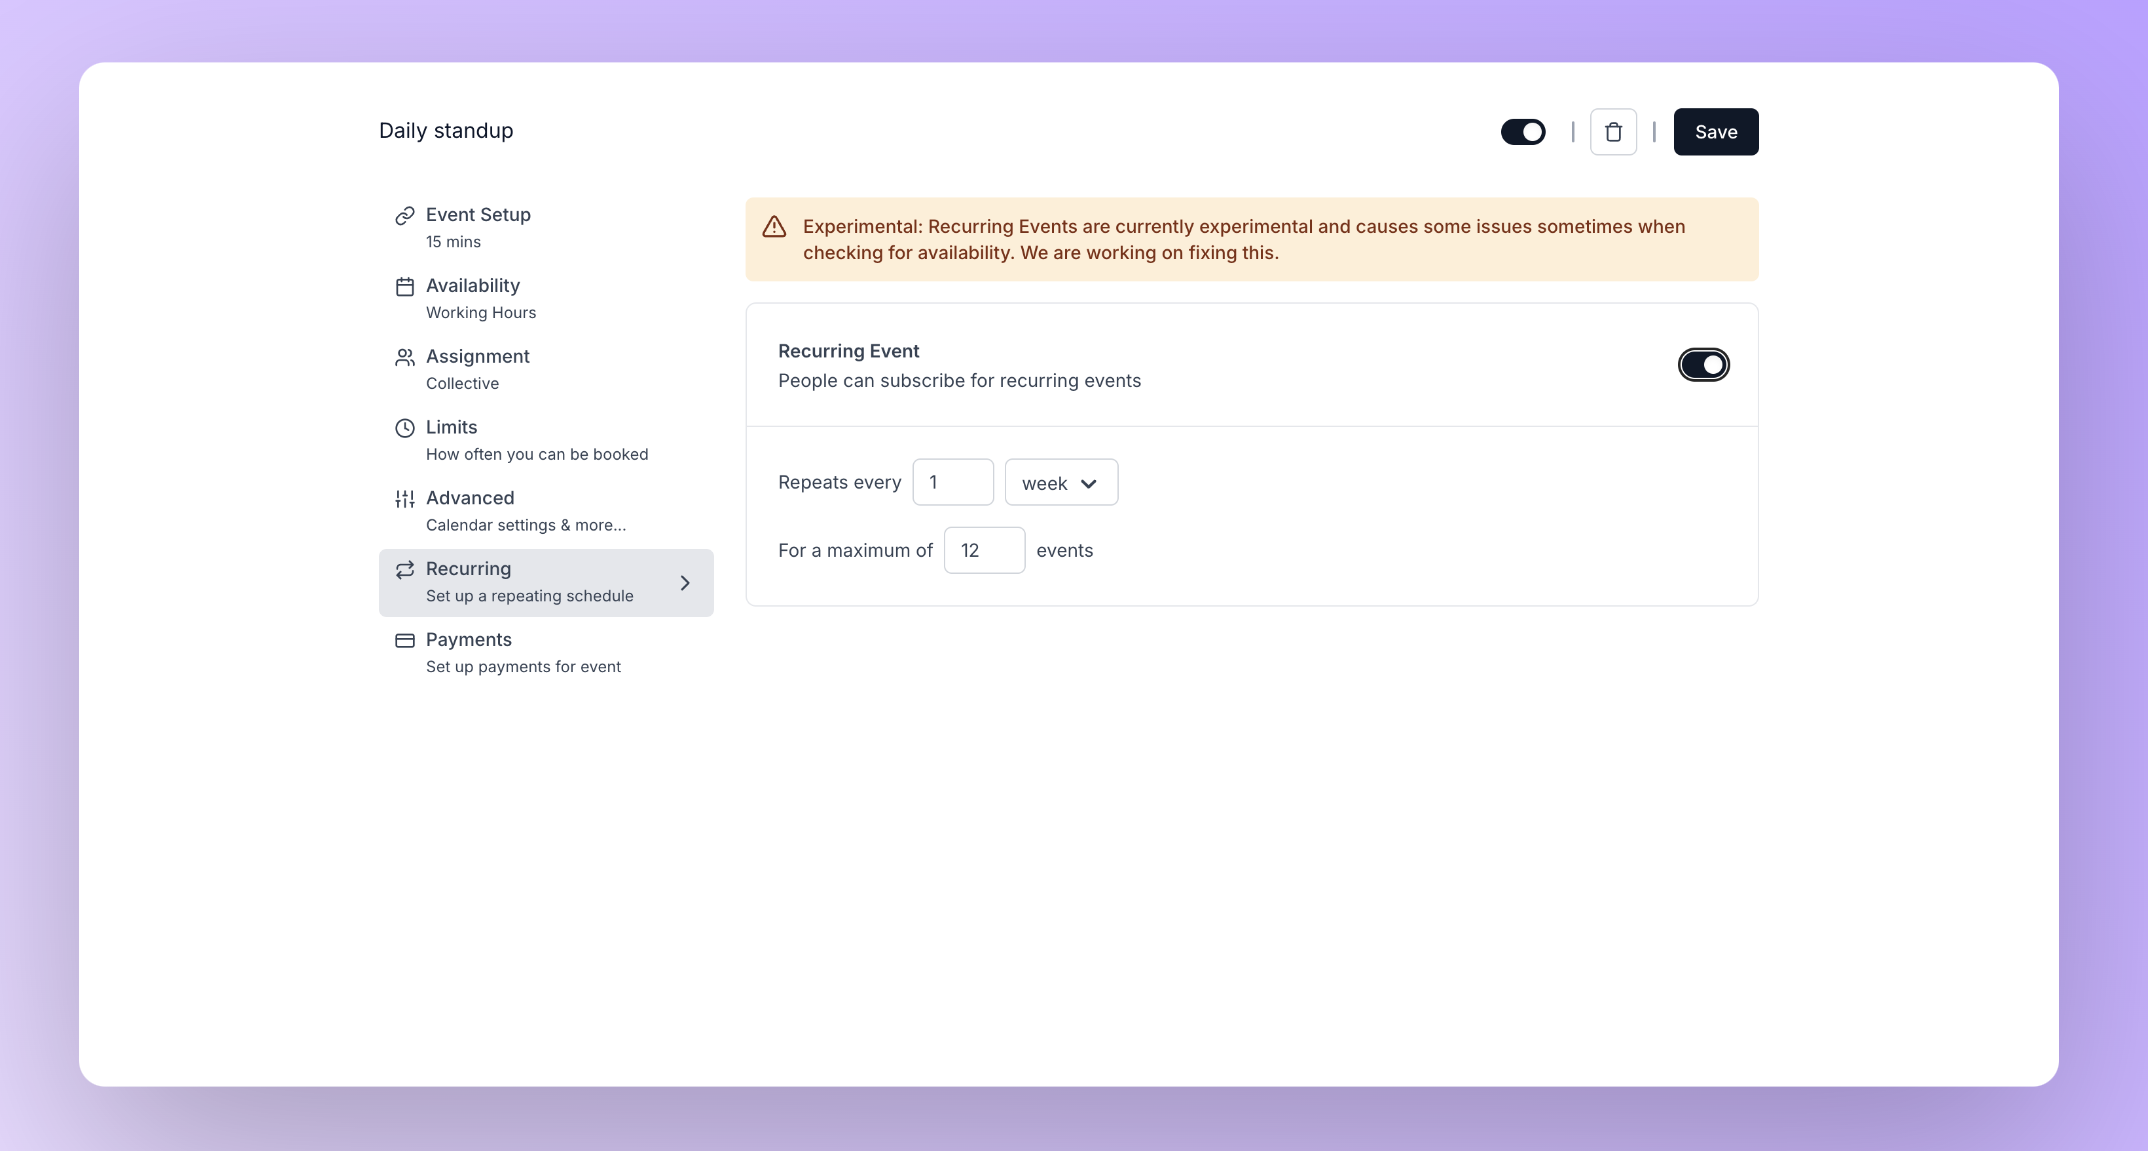
Task: Click the Availability calendar icon
Action: [404, 286]
